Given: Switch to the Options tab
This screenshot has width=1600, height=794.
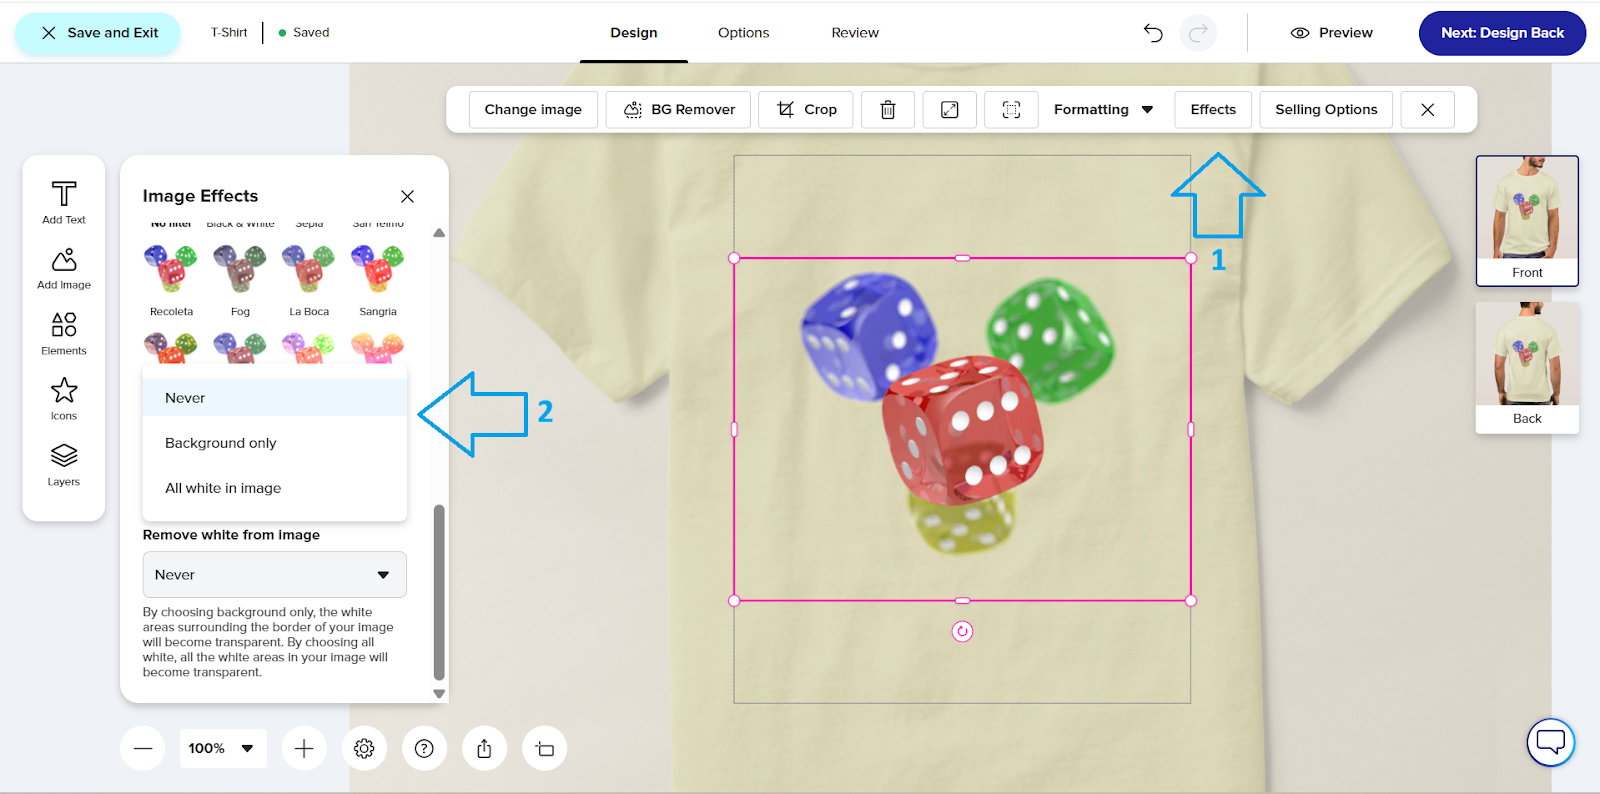Looking at the screenshot, I should click(743, 33).
